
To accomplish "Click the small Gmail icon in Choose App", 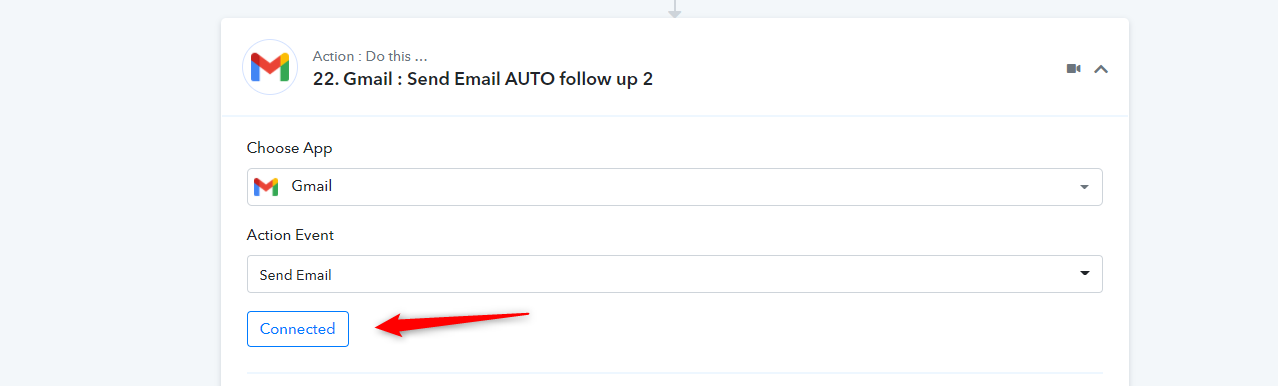I will click(266, 187).
